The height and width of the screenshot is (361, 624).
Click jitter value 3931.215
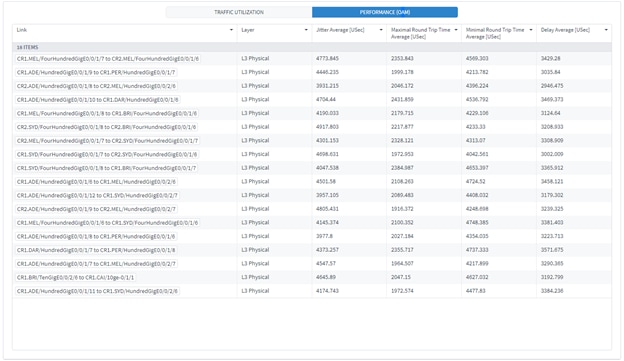(x=328, y=86)
